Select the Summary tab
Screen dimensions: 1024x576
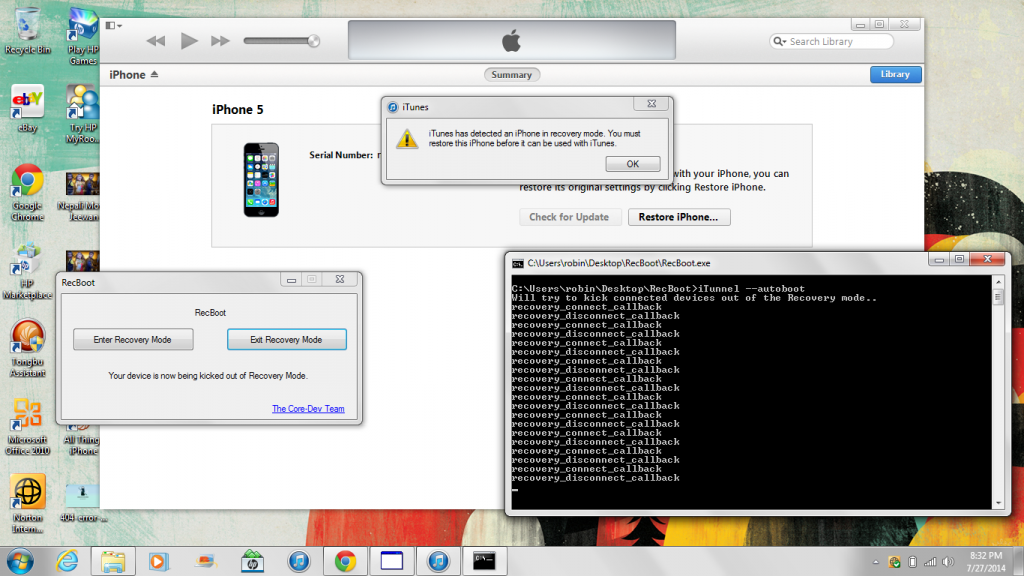click(x=512, y=75)
